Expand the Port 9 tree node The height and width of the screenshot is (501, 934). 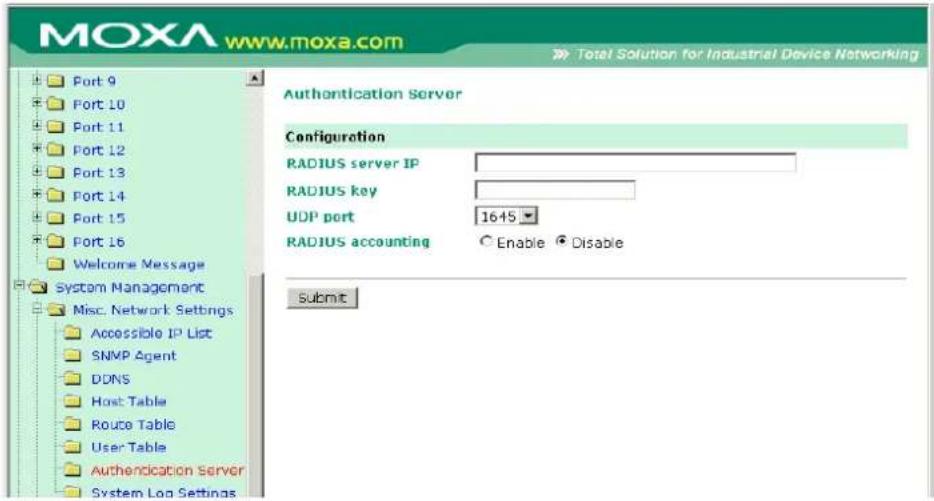coord(37,80)
